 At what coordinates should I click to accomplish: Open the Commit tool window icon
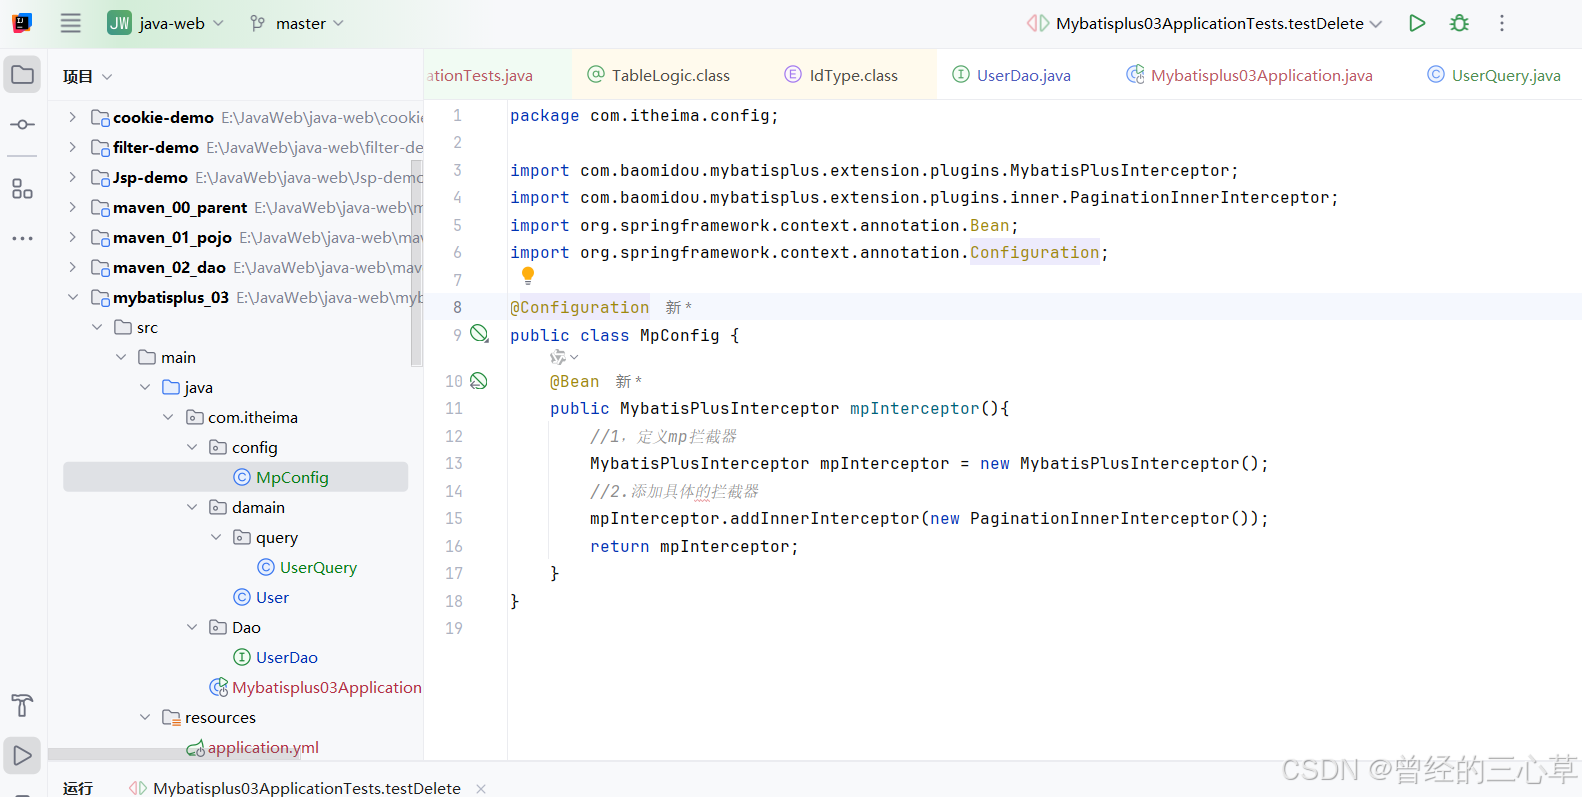coord(22,124)
